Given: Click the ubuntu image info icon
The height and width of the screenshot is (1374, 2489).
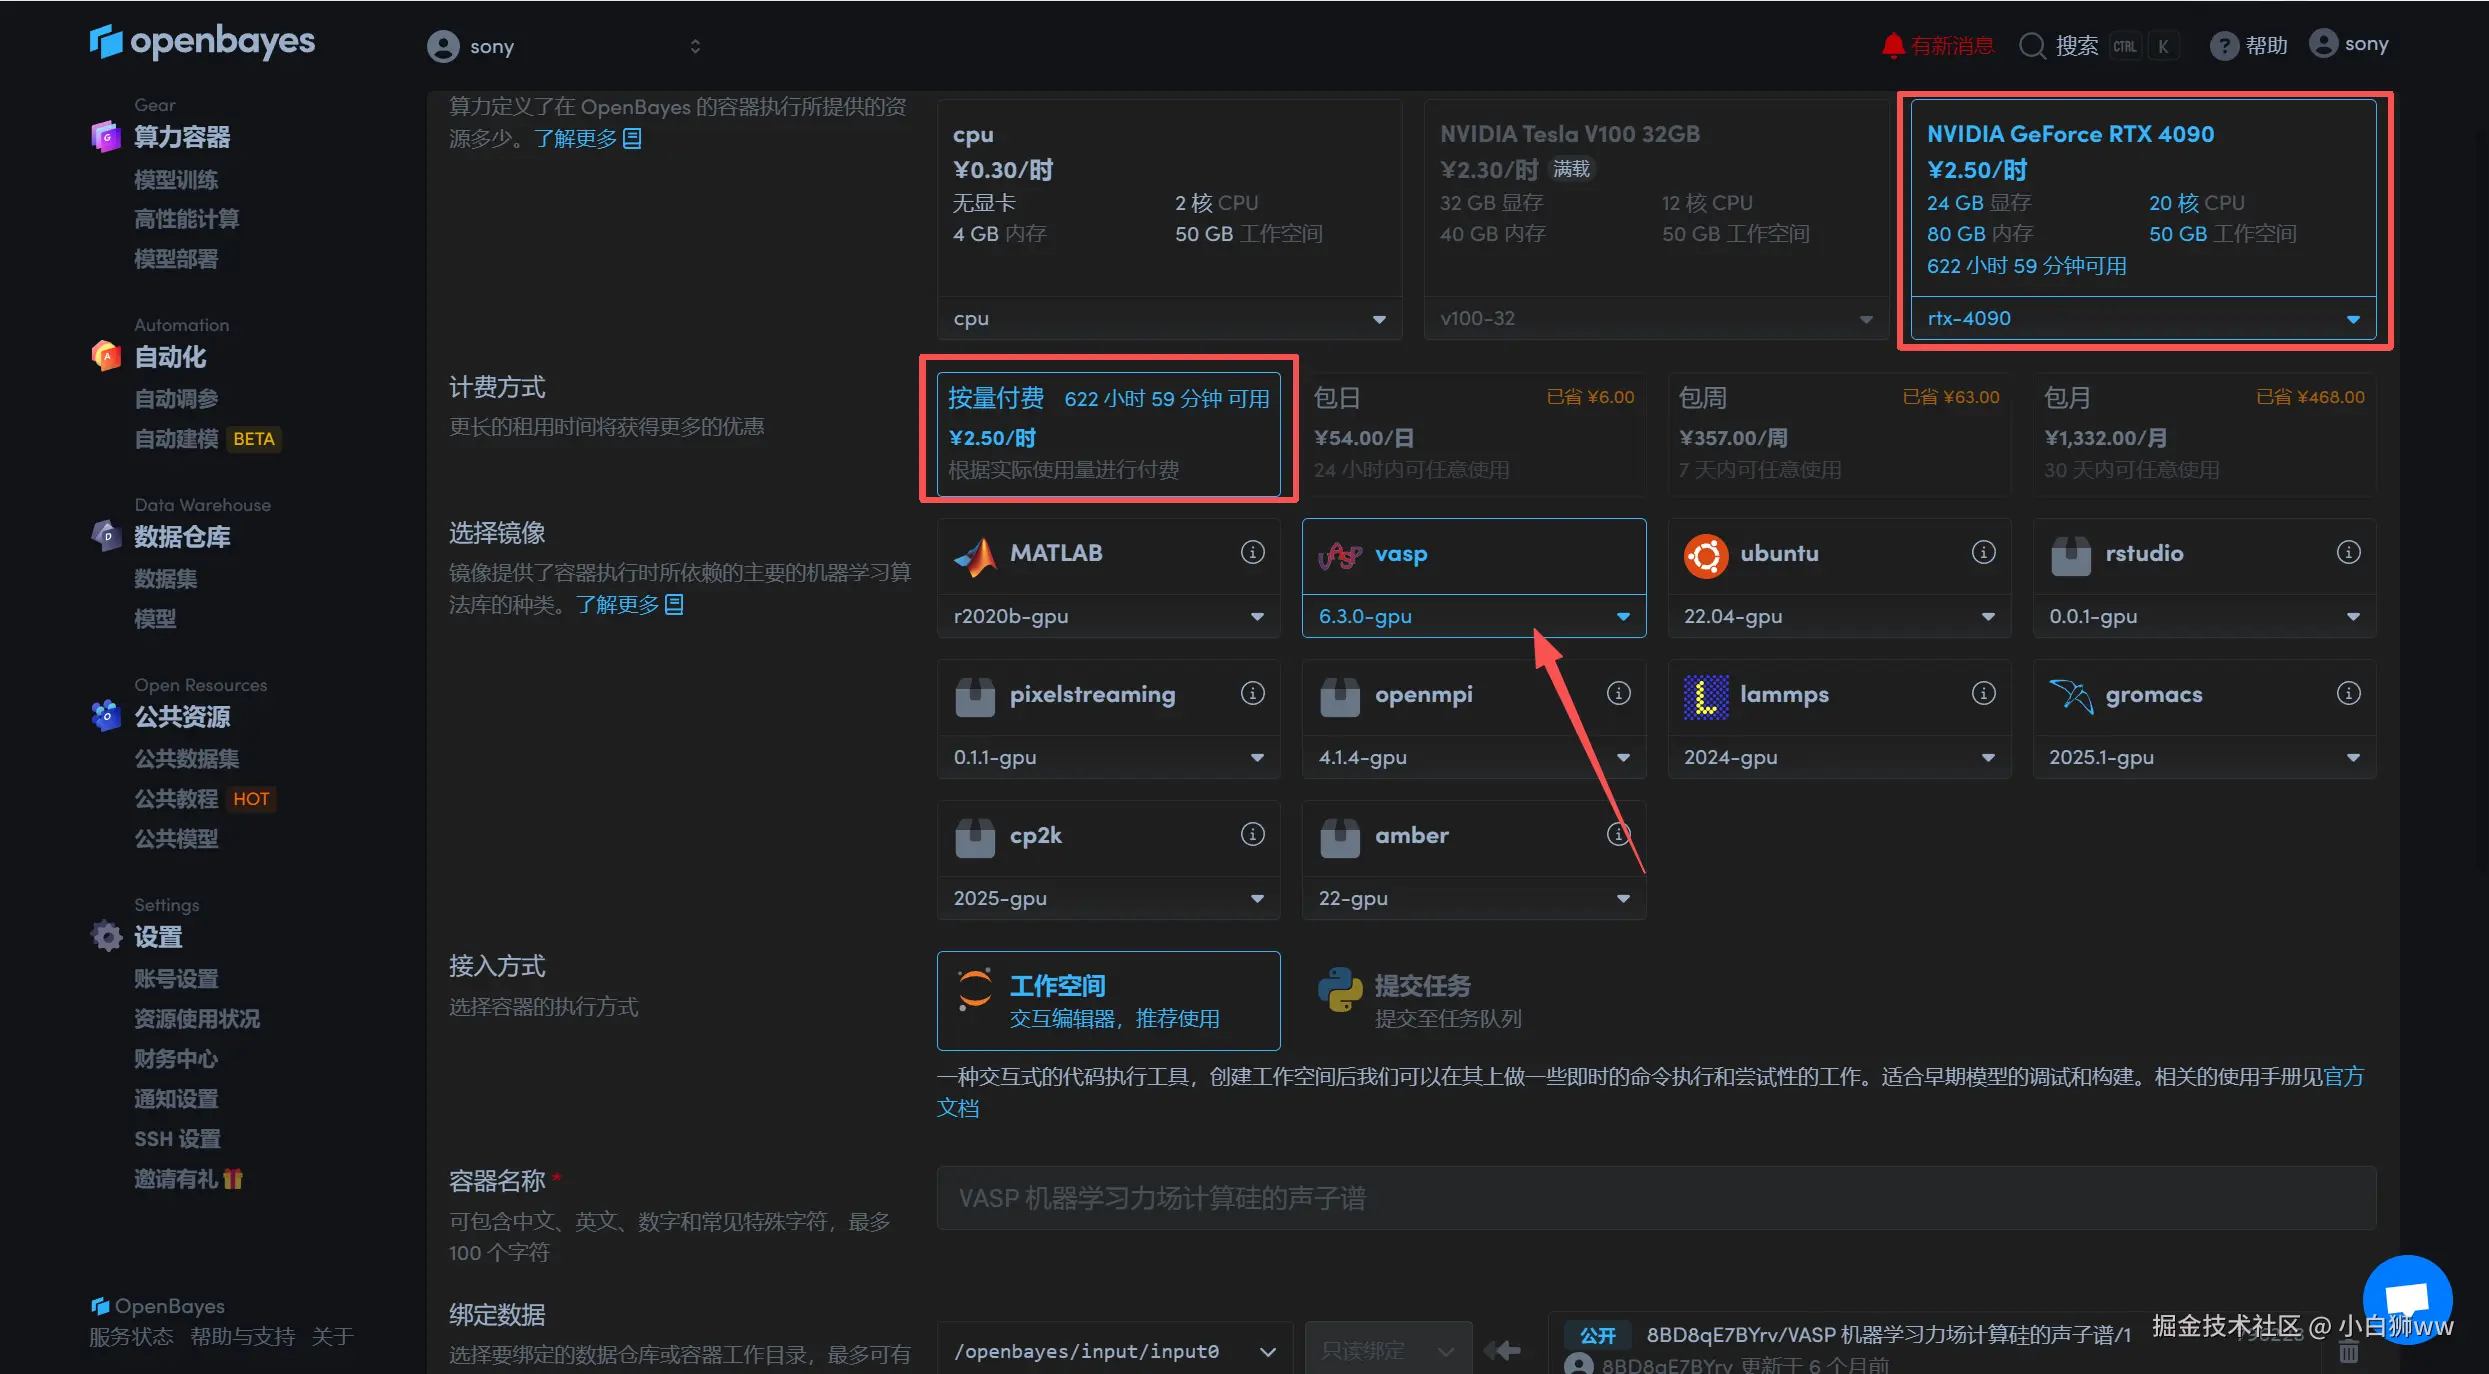Looking at the screenshot, I should point(1983,552).
